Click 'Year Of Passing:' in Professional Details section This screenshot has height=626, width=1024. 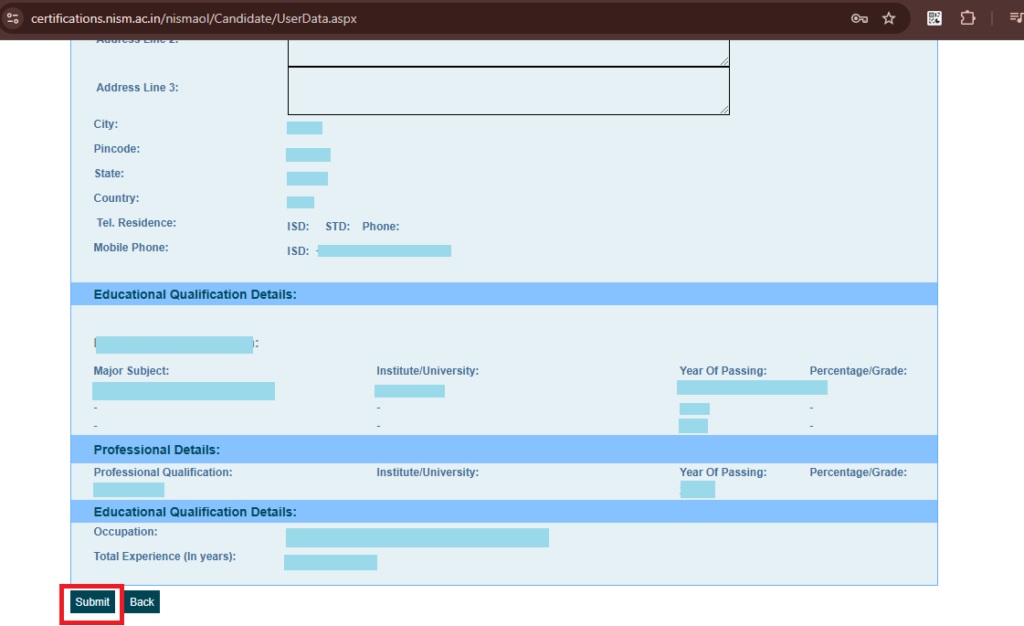click(x=723, y=472)
